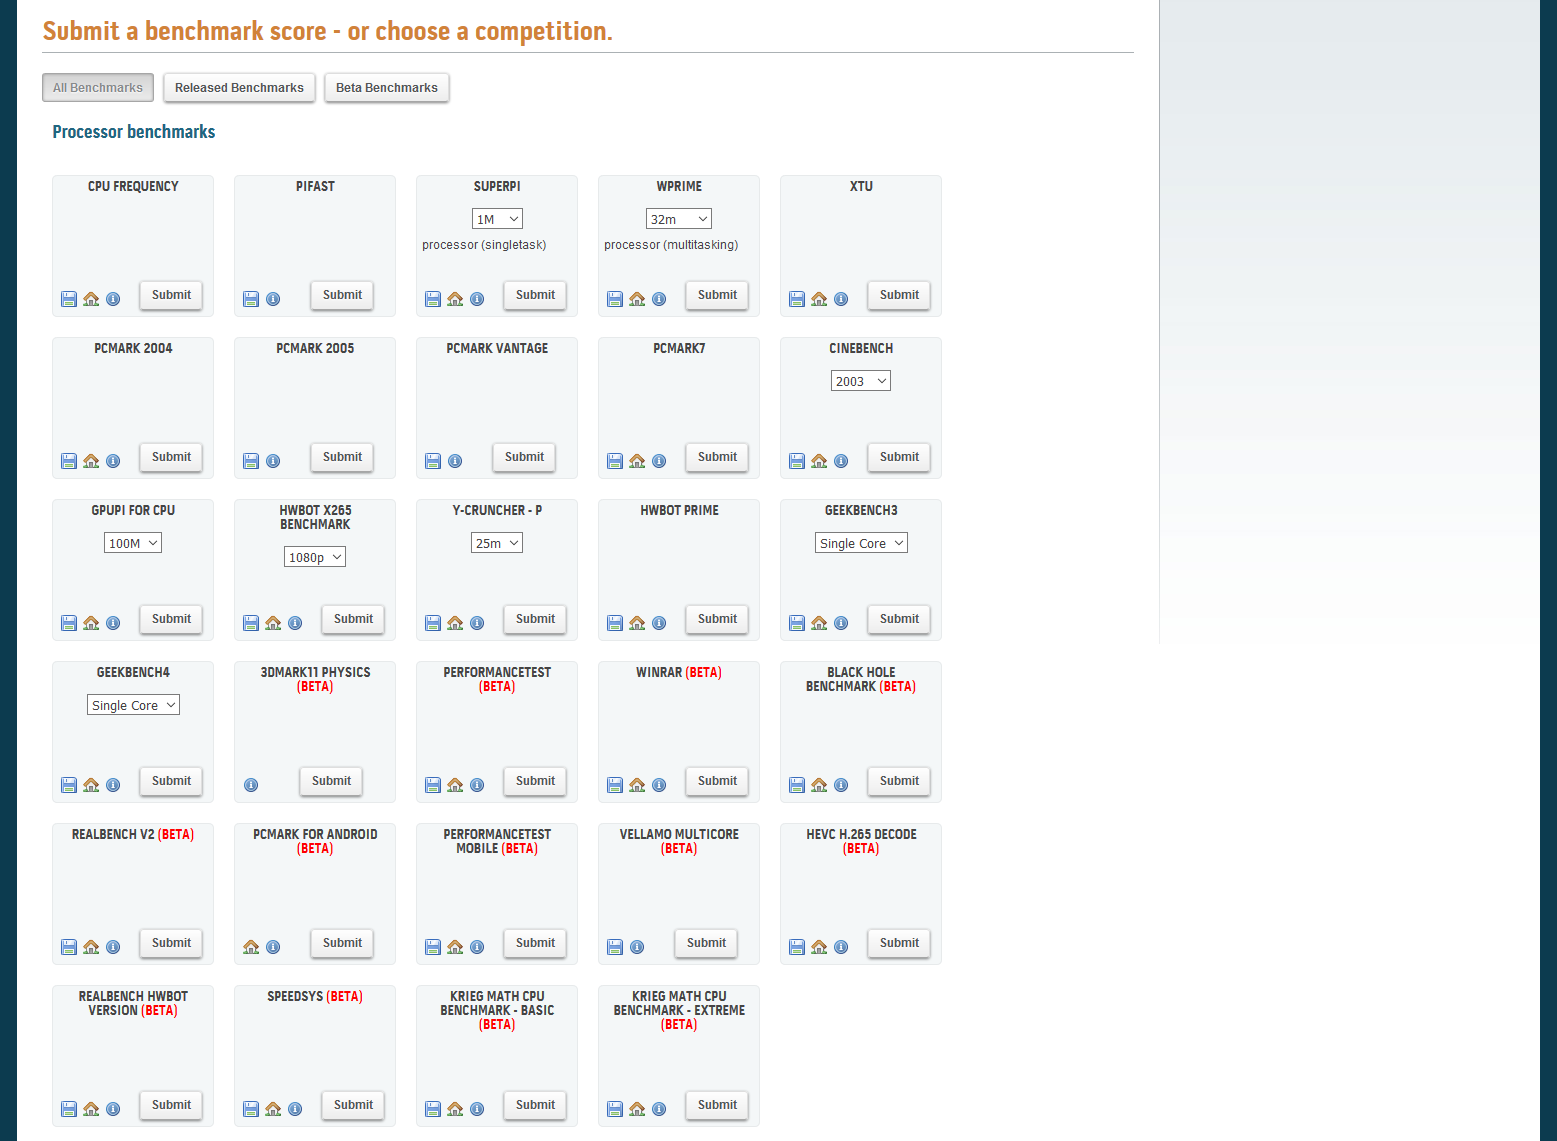Open the home icon on the CPU Frequency card
The height and width of the screenshot is (1141, 1557).
pos(91,299)
